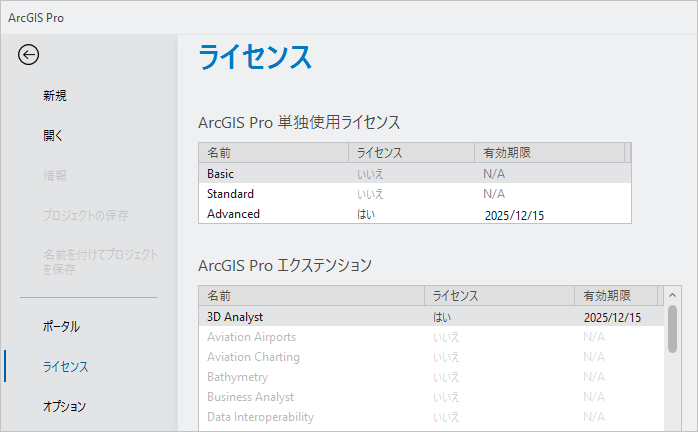
Task: Open the ポータル page
Action: [x=61, y=326]
